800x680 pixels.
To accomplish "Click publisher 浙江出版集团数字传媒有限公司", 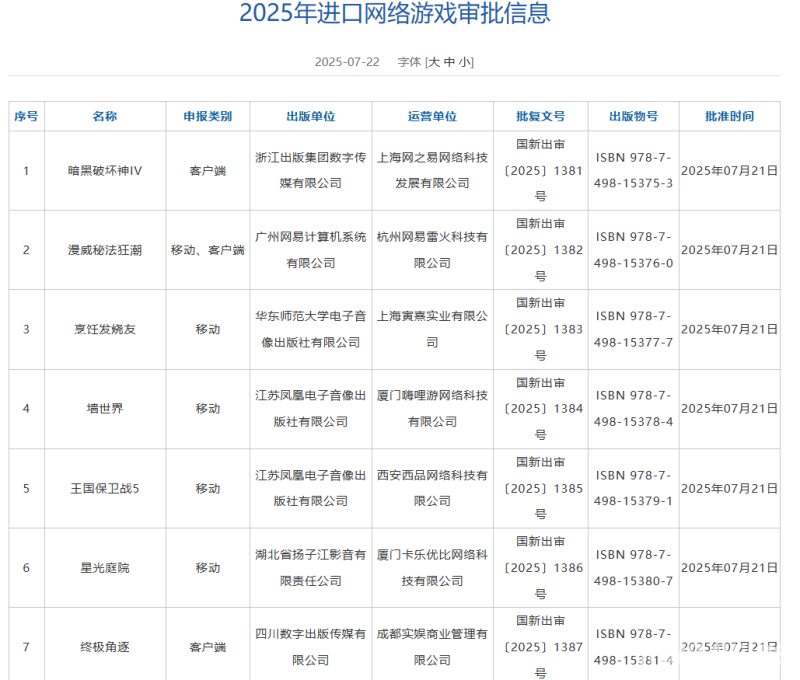I will point(311,171).
